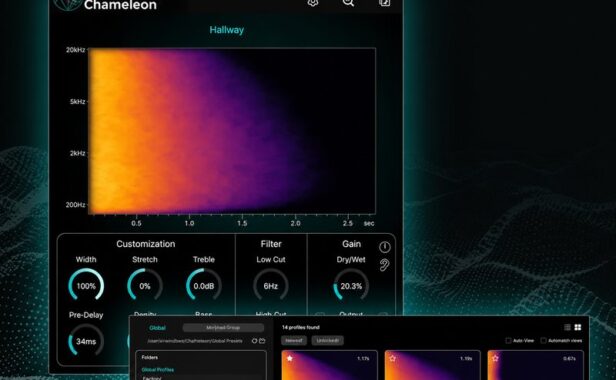Viewport: 616px width, 380px height.
Task: Open the 0.67s profile thumbnail
Action: [x=535, y=365]
